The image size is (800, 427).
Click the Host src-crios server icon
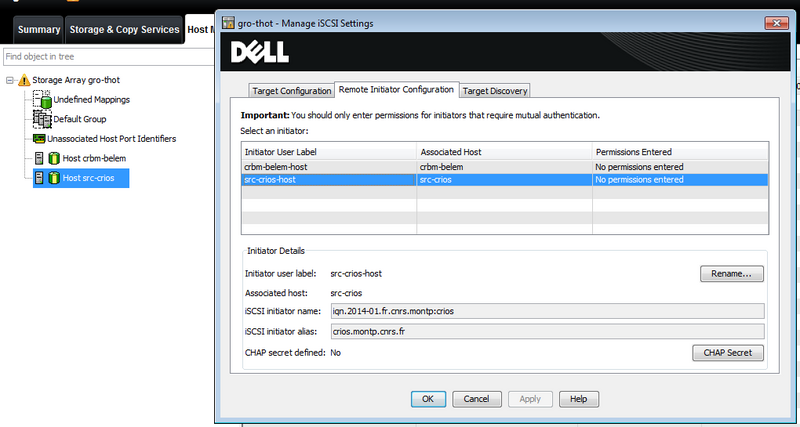click(x=46, y=178)
